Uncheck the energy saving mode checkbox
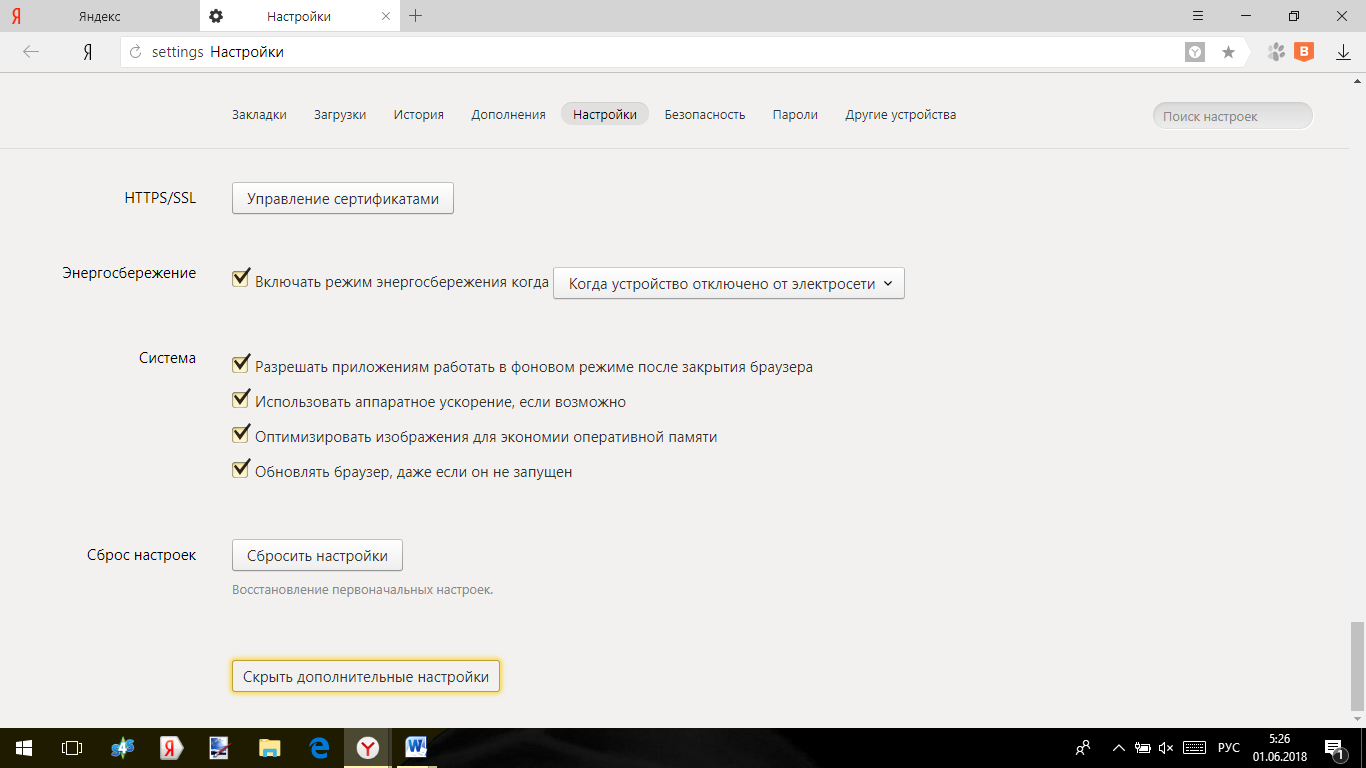The width and height of the screenshot is (1366, 768). [x=240, y=279]
